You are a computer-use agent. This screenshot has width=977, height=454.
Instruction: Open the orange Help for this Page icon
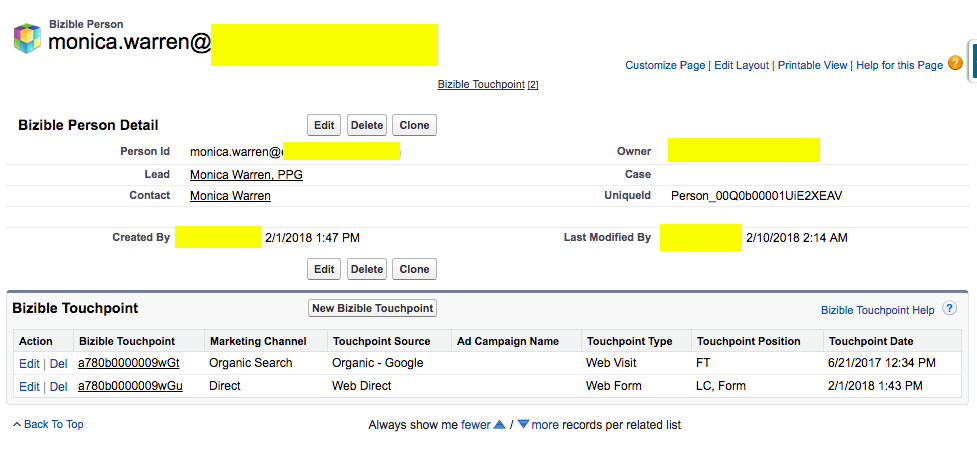(955, 63)
